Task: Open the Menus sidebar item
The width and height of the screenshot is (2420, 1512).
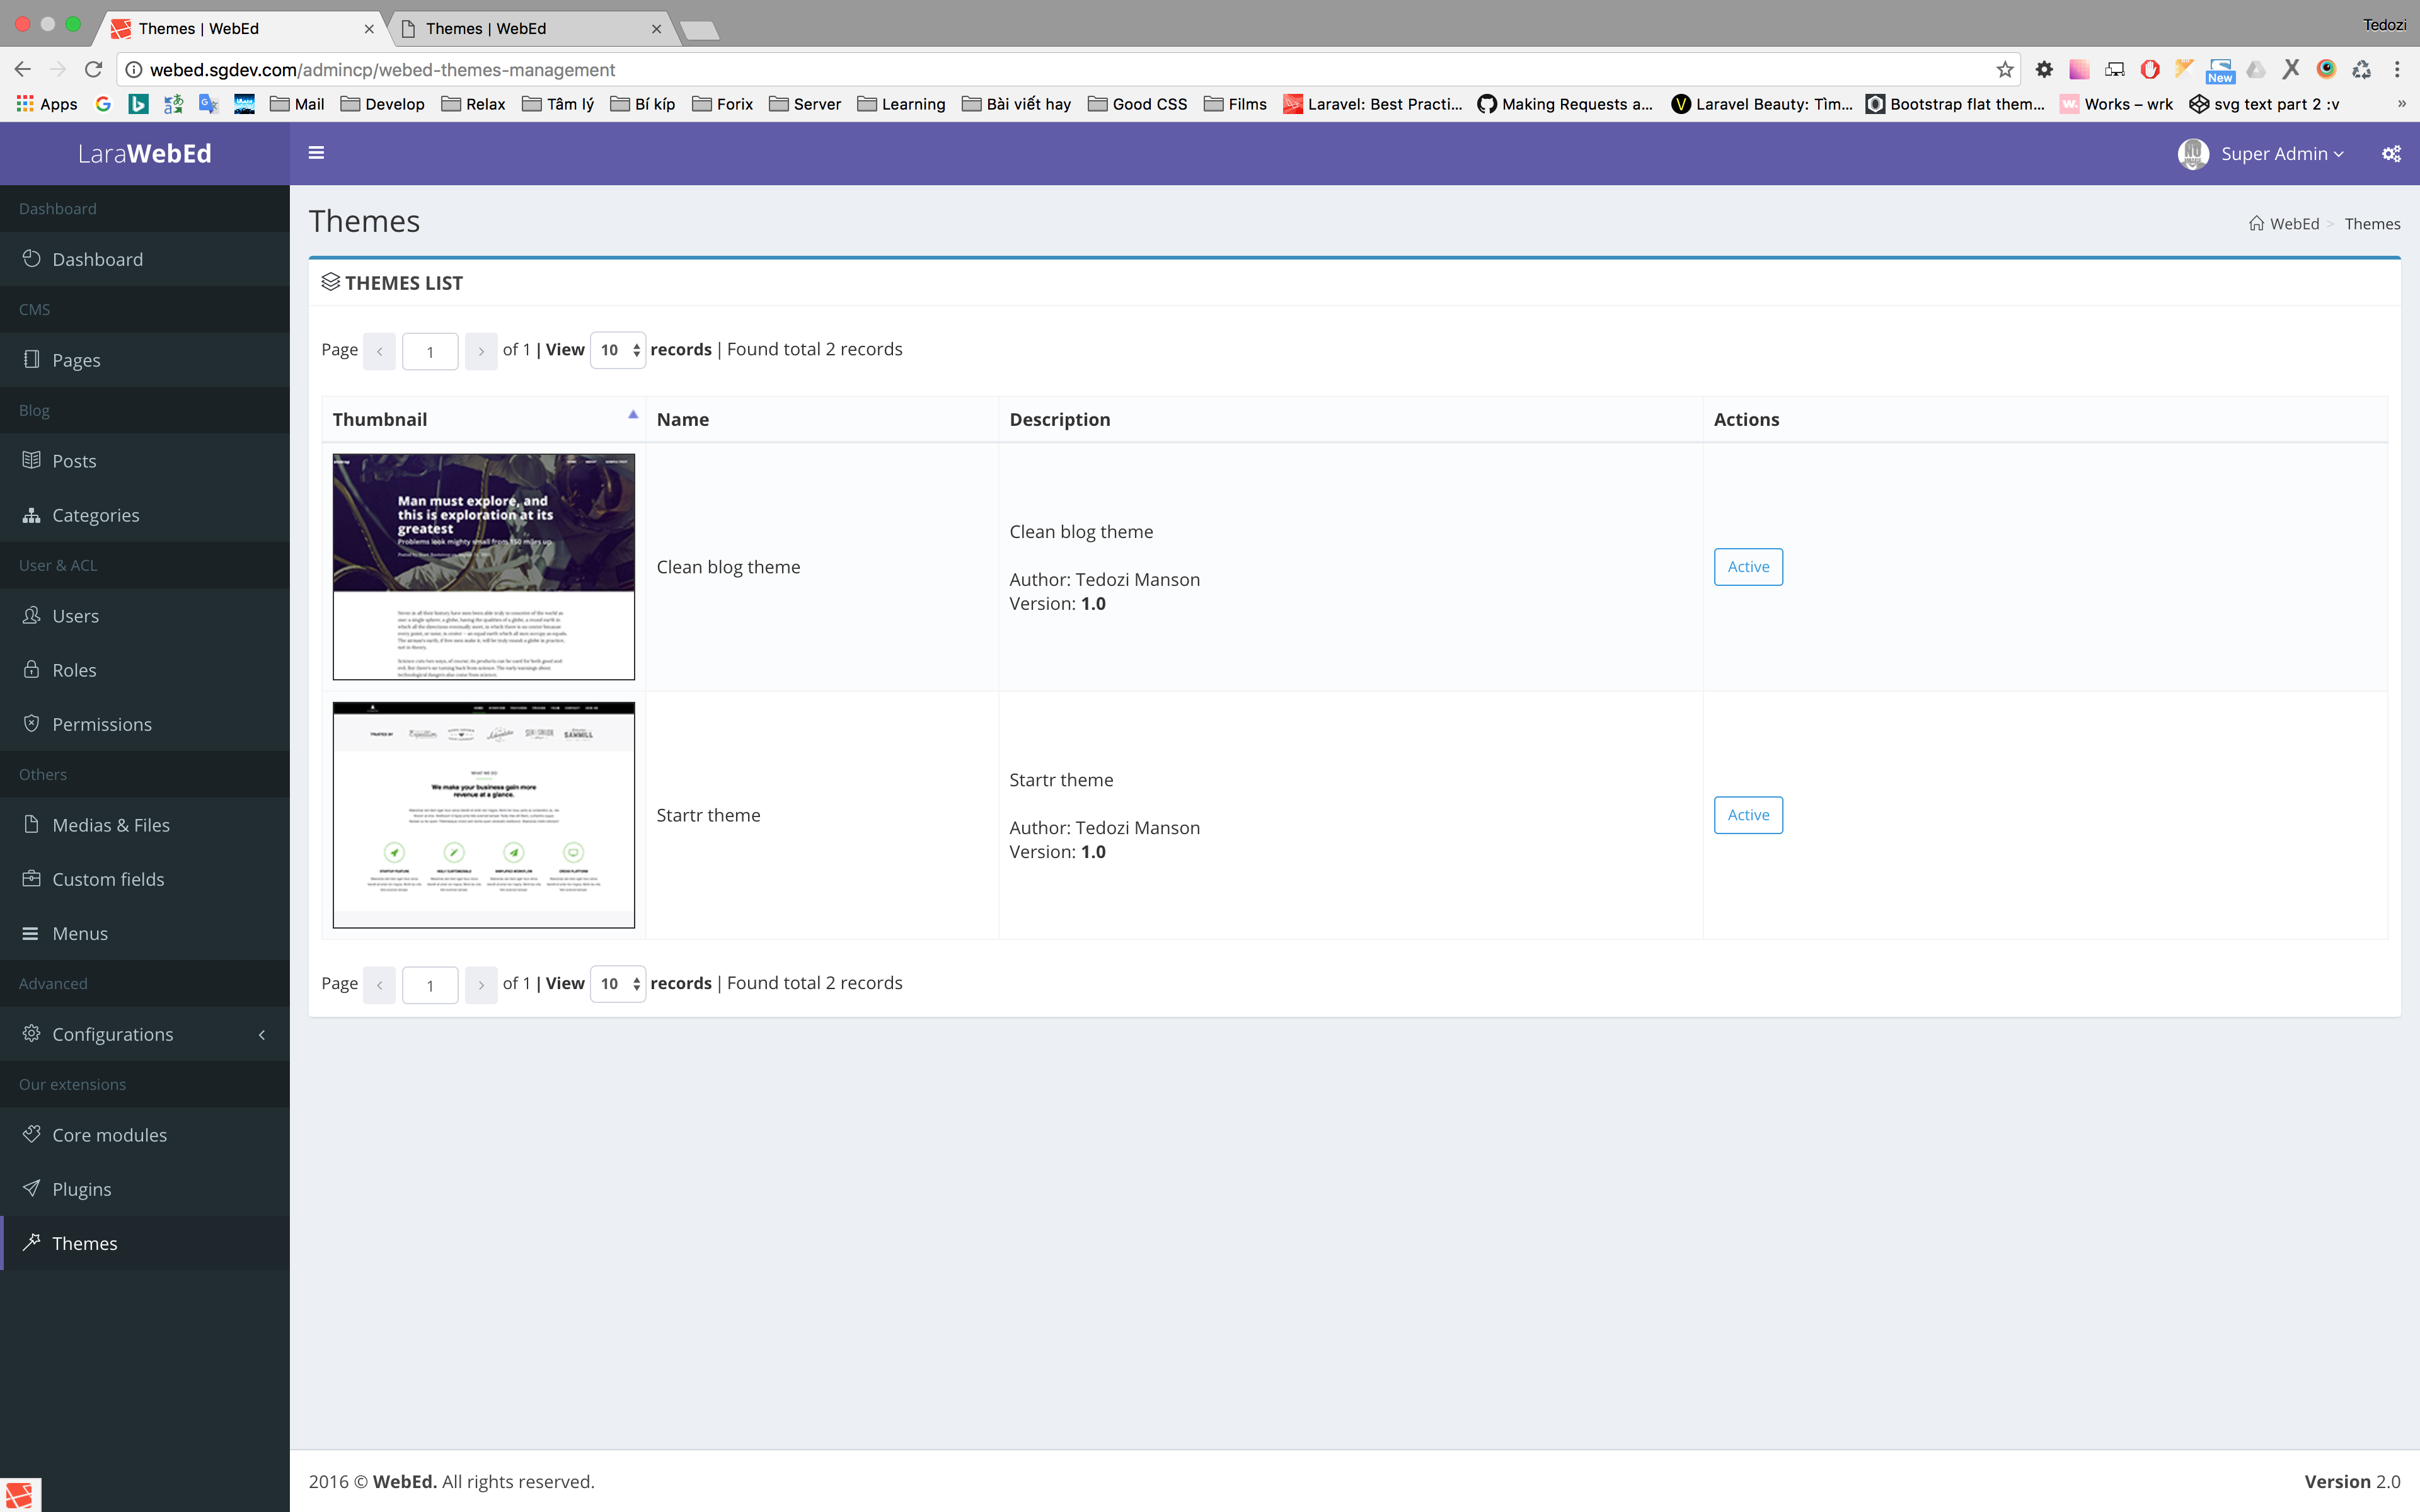Action: point(79,933)
